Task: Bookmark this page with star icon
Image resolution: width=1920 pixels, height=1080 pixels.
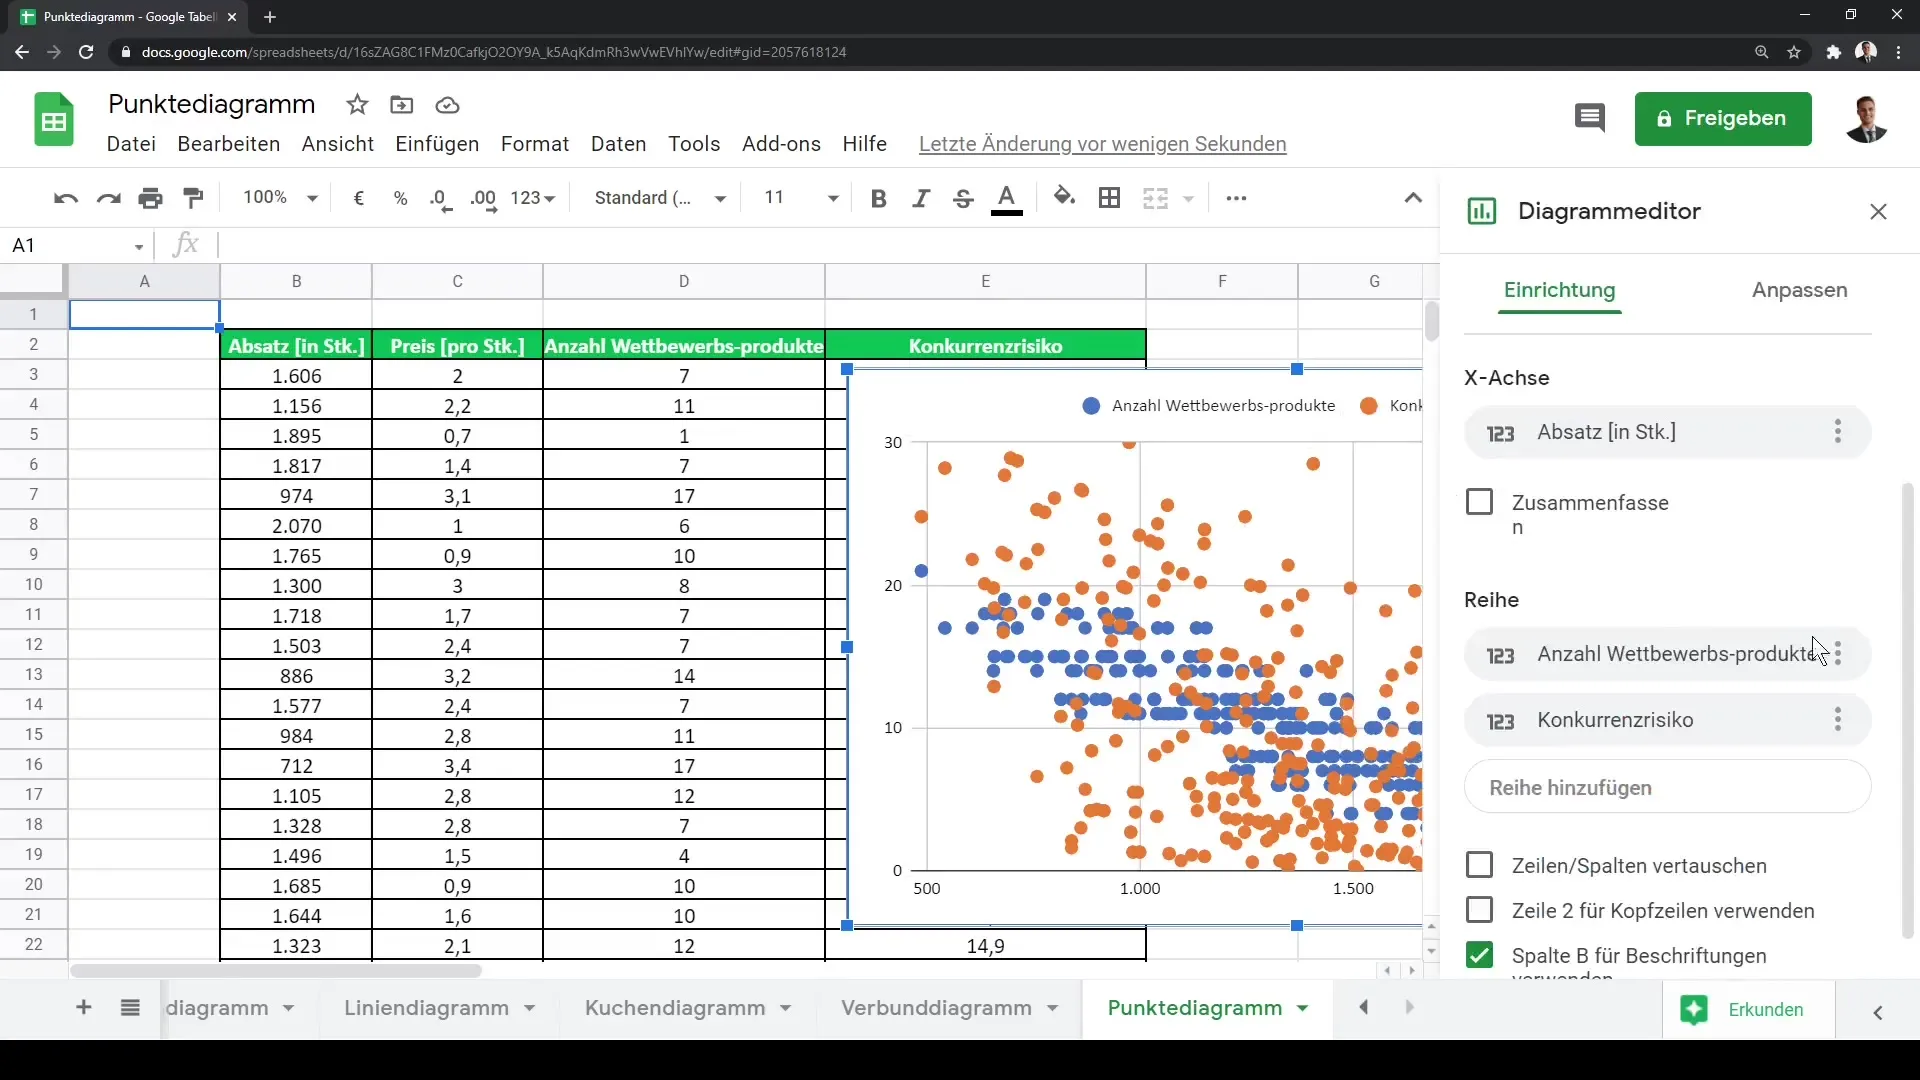Action: [x=1794, y=52]
